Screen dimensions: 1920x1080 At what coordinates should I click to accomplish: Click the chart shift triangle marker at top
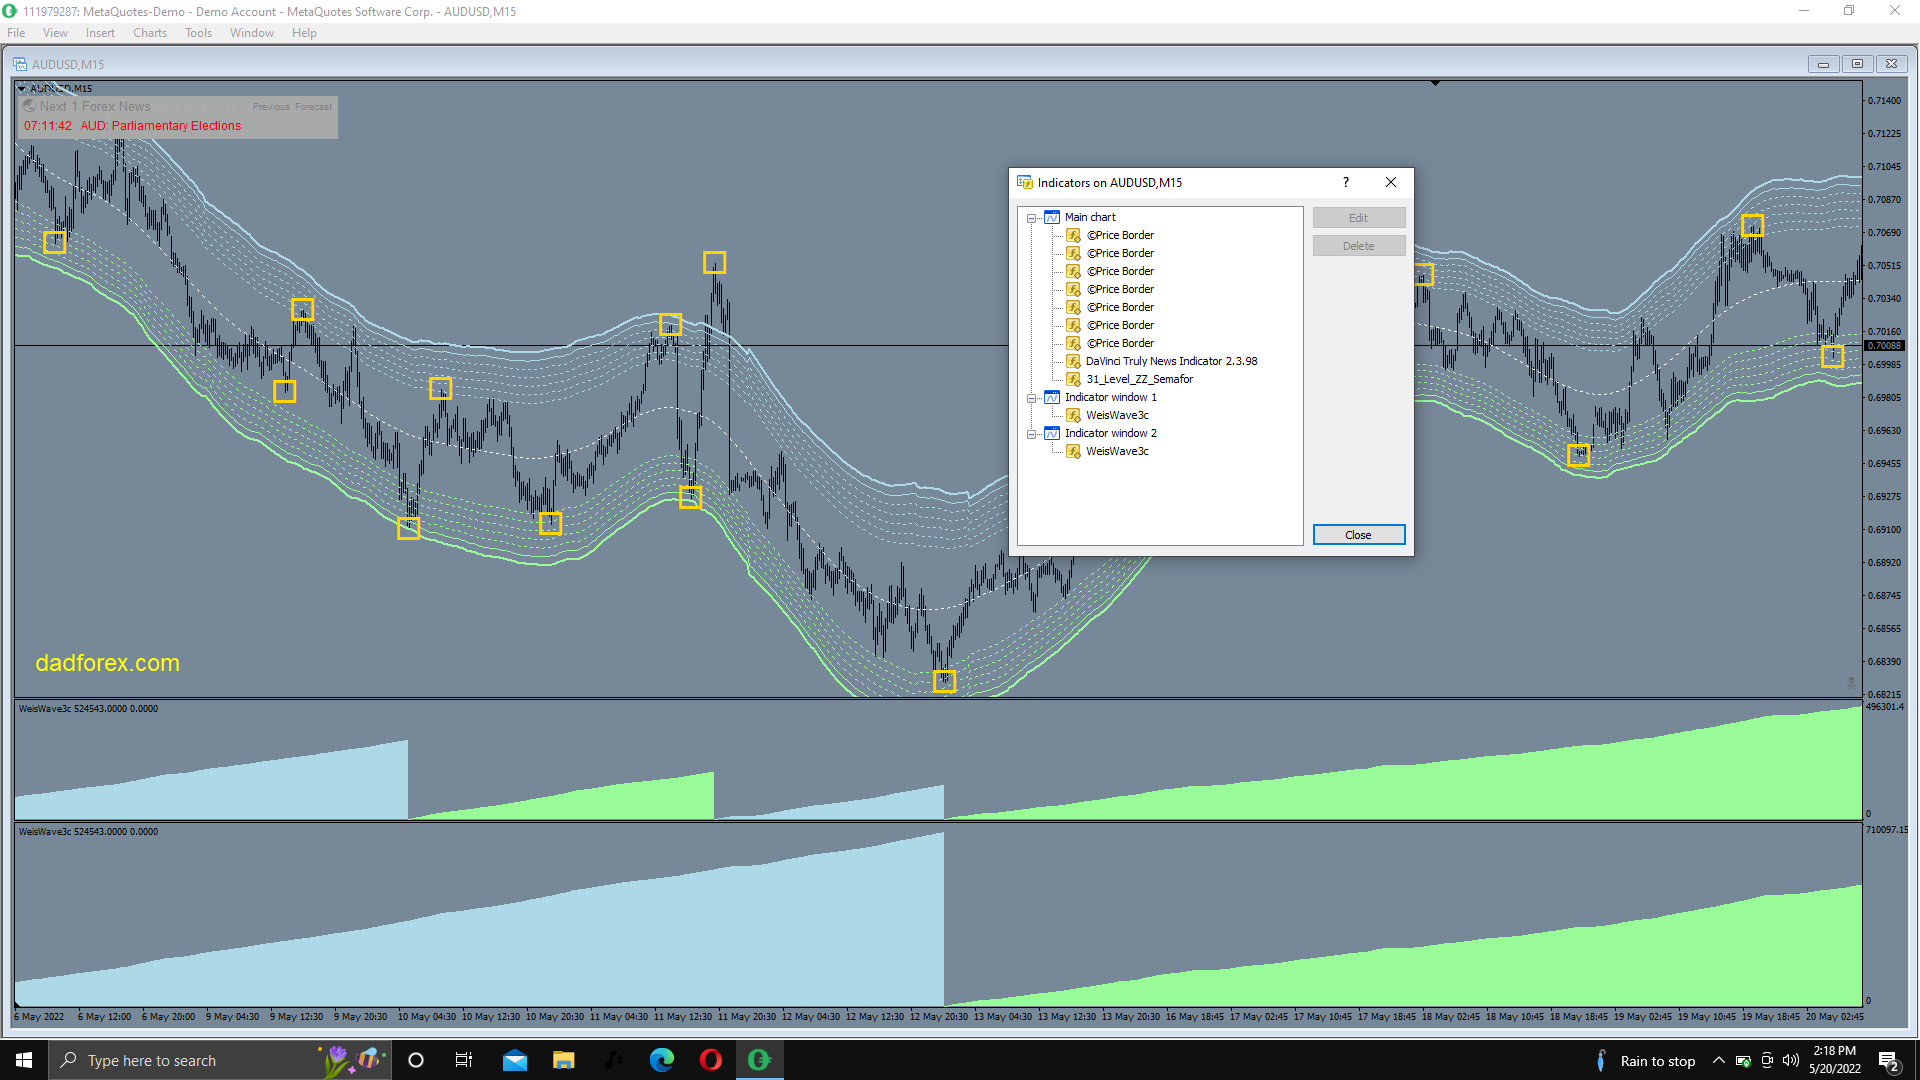coord(1435,83)
